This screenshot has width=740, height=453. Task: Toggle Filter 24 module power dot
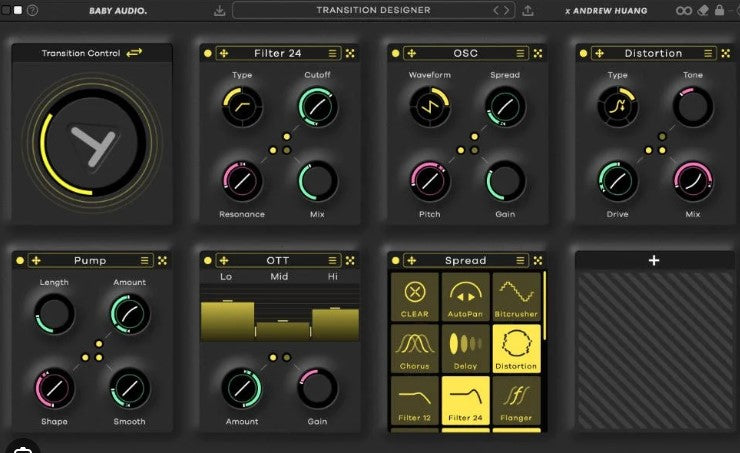(208, 53)
